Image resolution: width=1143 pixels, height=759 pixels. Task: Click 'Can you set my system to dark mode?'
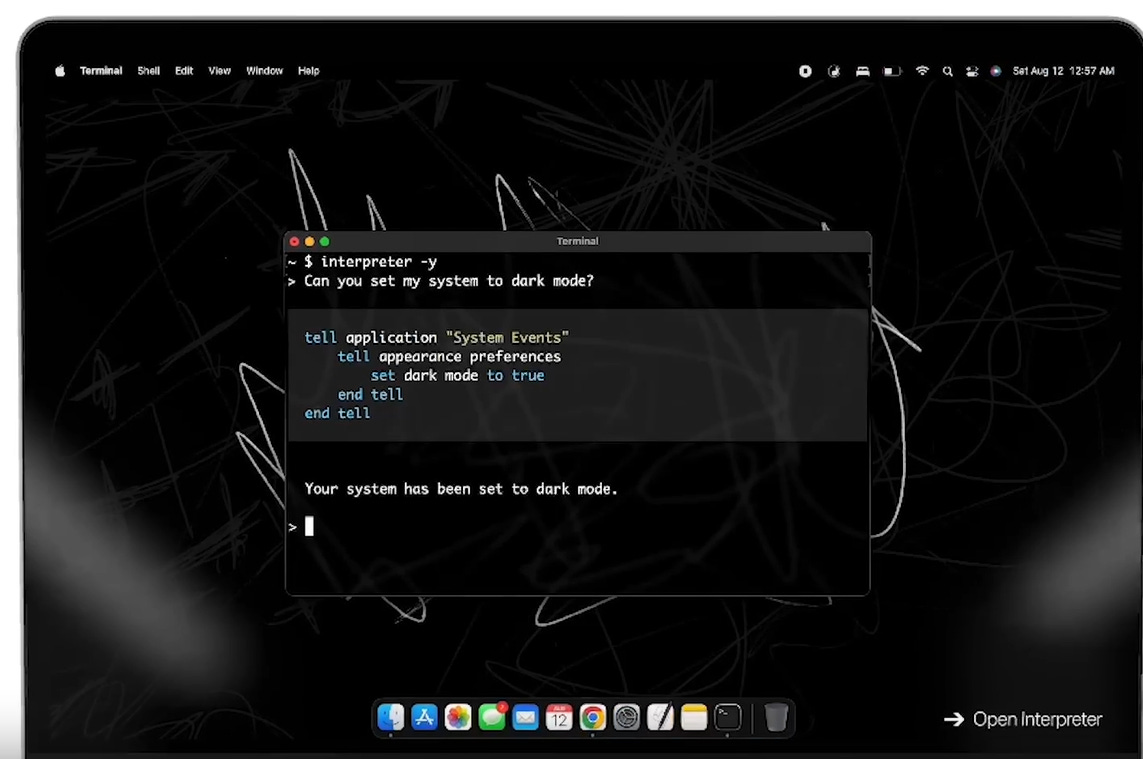coord(448,281)
